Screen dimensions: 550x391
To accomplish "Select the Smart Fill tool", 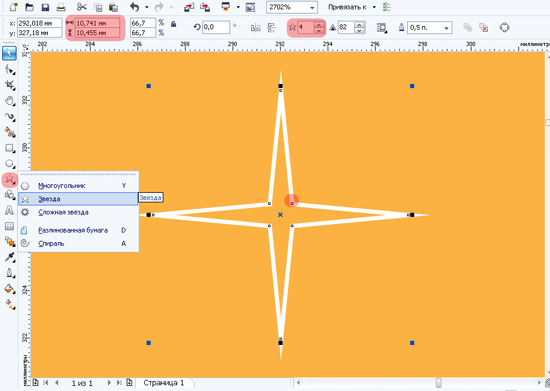I will coord(9,132).
